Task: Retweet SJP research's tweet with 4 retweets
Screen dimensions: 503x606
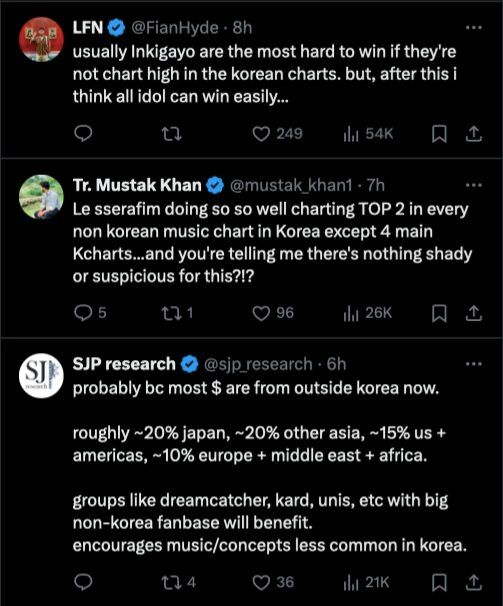Action: (178, 582)
